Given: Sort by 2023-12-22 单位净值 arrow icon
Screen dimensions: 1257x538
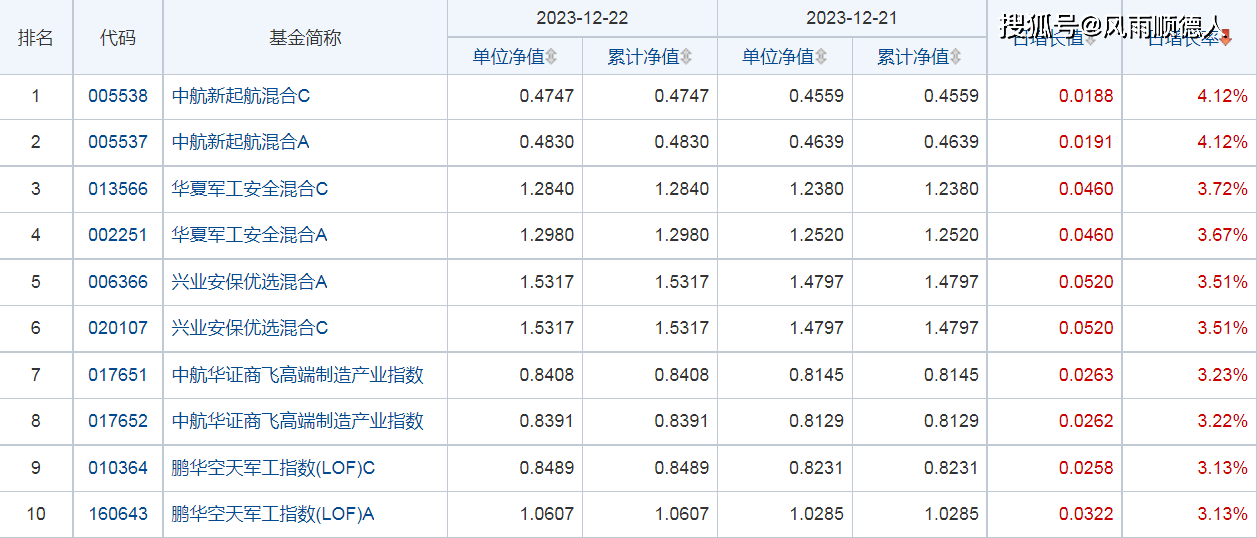Looking at the screenshot, I should (552, 57).
